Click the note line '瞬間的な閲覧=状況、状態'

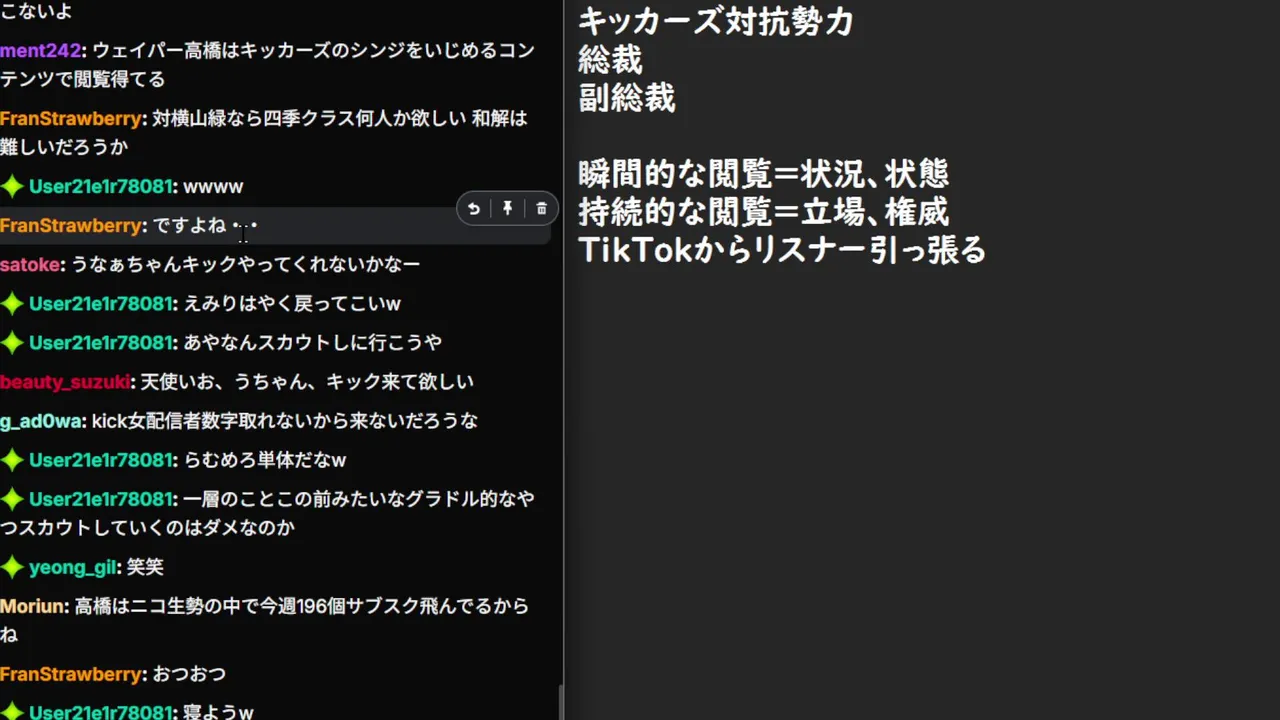pyautogui.click(x=763, y=174)
